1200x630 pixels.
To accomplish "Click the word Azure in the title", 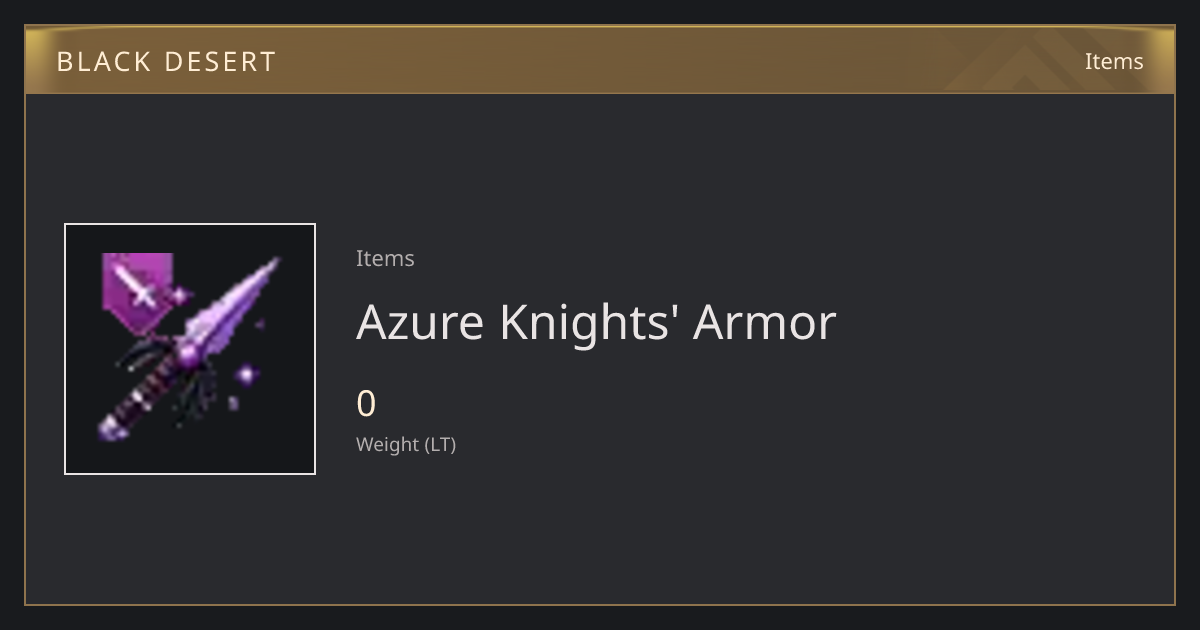I will [420, 322].
